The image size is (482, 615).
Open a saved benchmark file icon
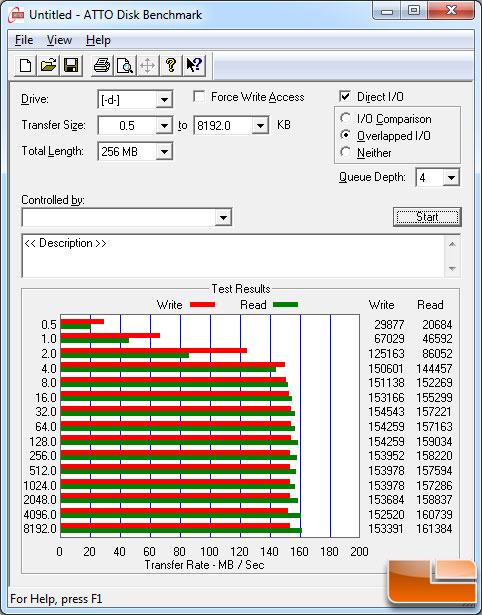(48, 65)
